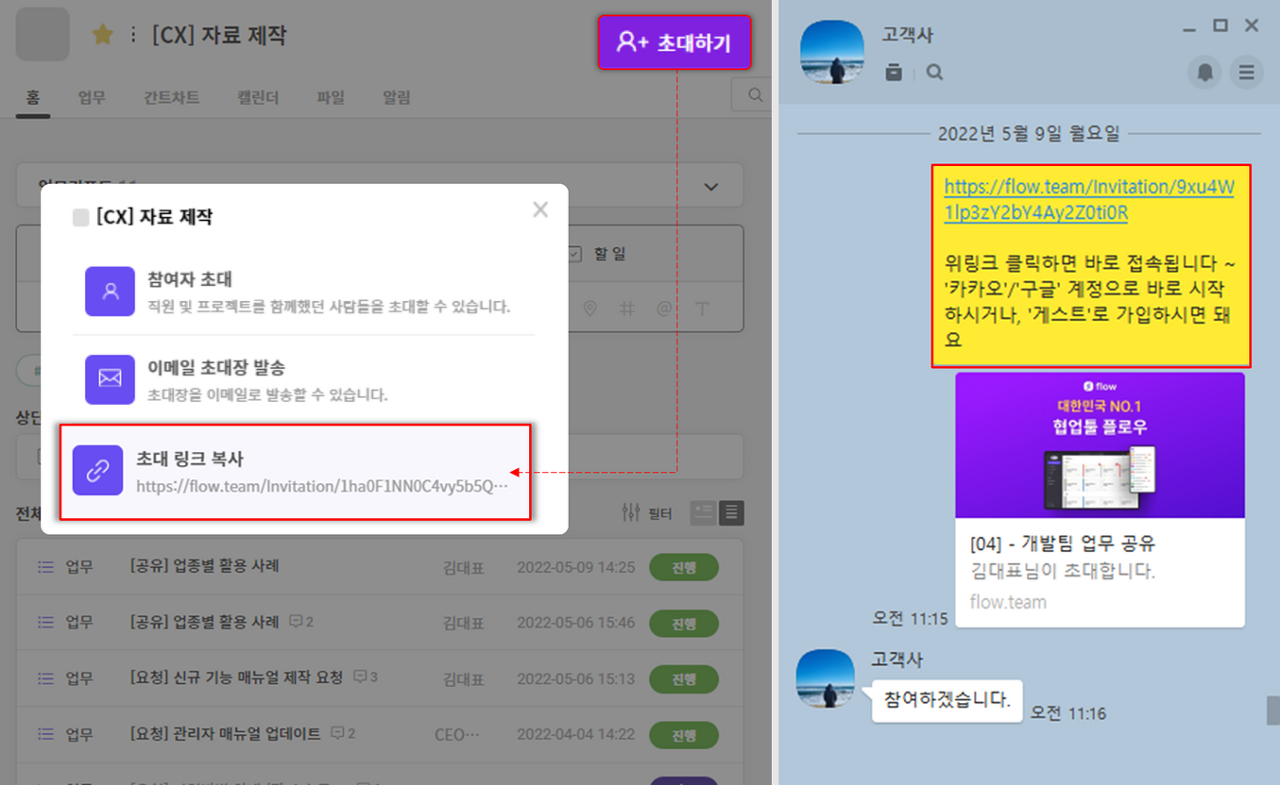
Task: Open the chat hamburger menu icon
Action: point(1246,72)
